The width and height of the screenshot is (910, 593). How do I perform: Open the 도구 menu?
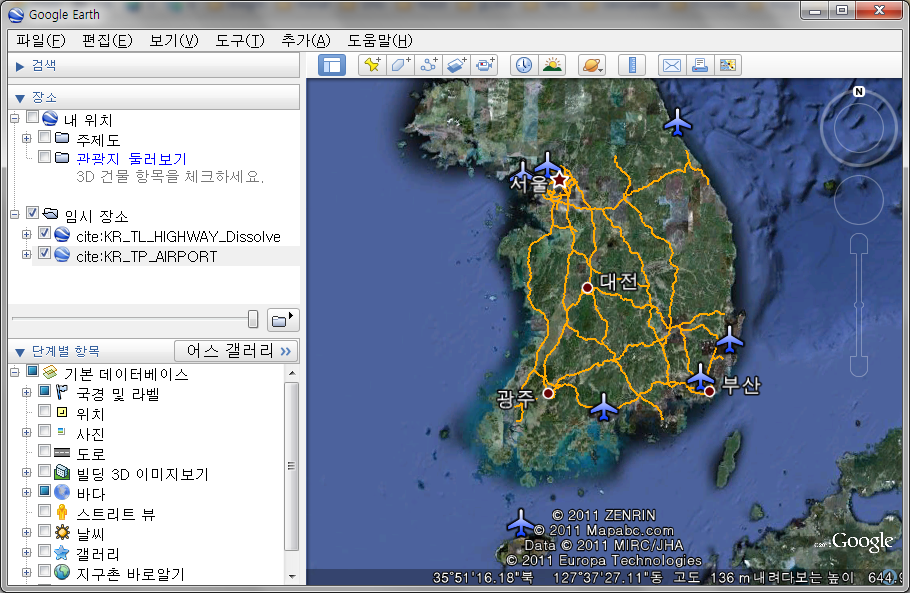point(237,40)
